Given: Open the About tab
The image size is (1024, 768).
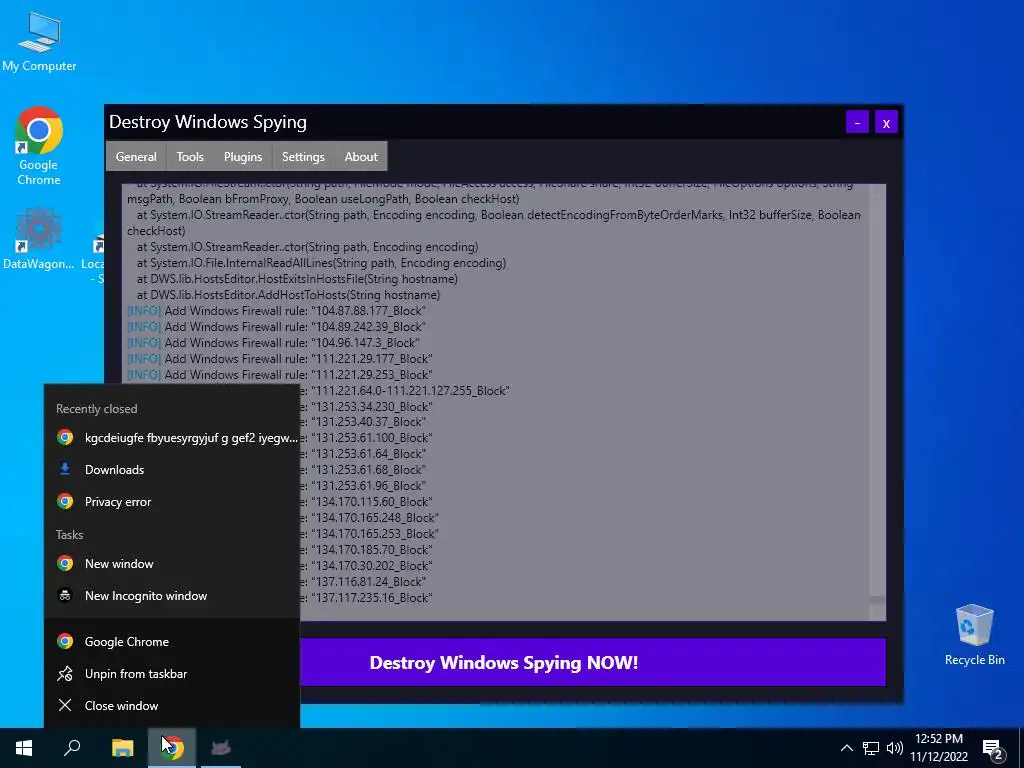Looking at the screenshot, I should 361,157.
